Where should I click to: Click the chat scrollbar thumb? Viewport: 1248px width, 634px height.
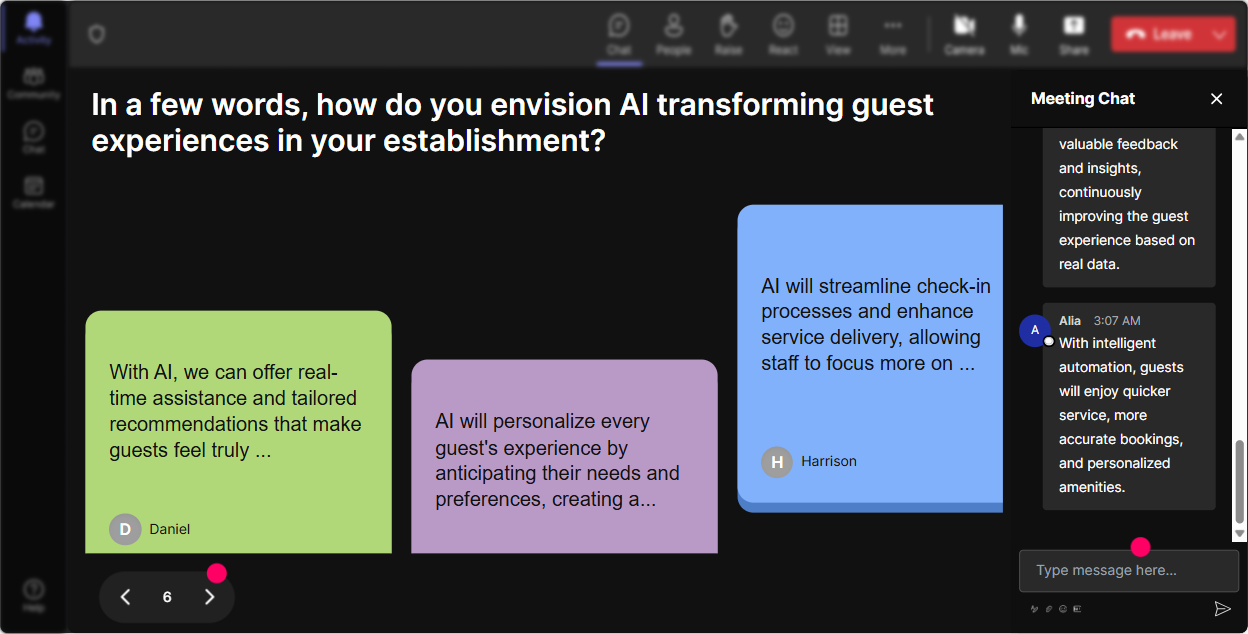pos(1240,481)
